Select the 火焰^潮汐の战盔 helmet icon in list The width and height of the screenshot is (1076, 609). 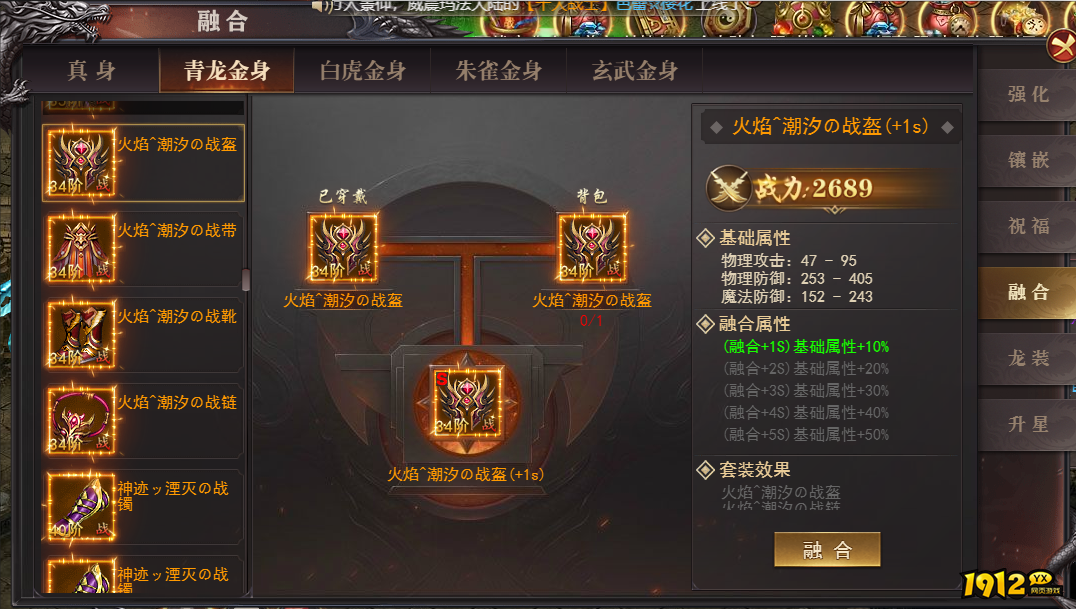pos(80,163)
